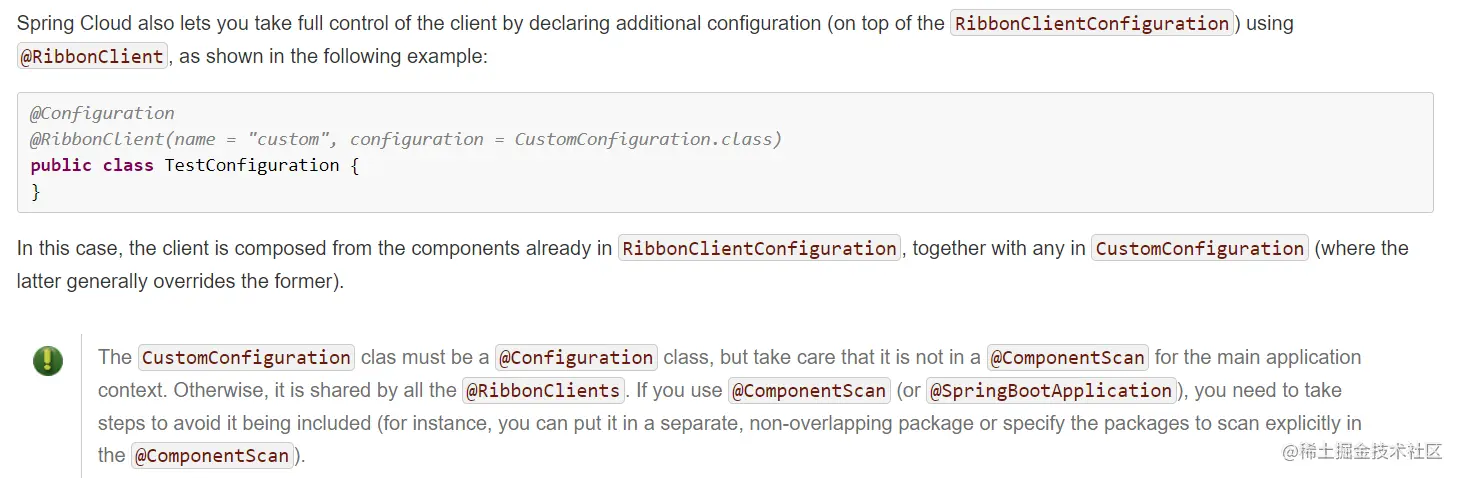This screenshot has height=478, width=1459.
Task: Click the @RibbonClients inline code
Action: pyautogui.click(x=543, y=391)
